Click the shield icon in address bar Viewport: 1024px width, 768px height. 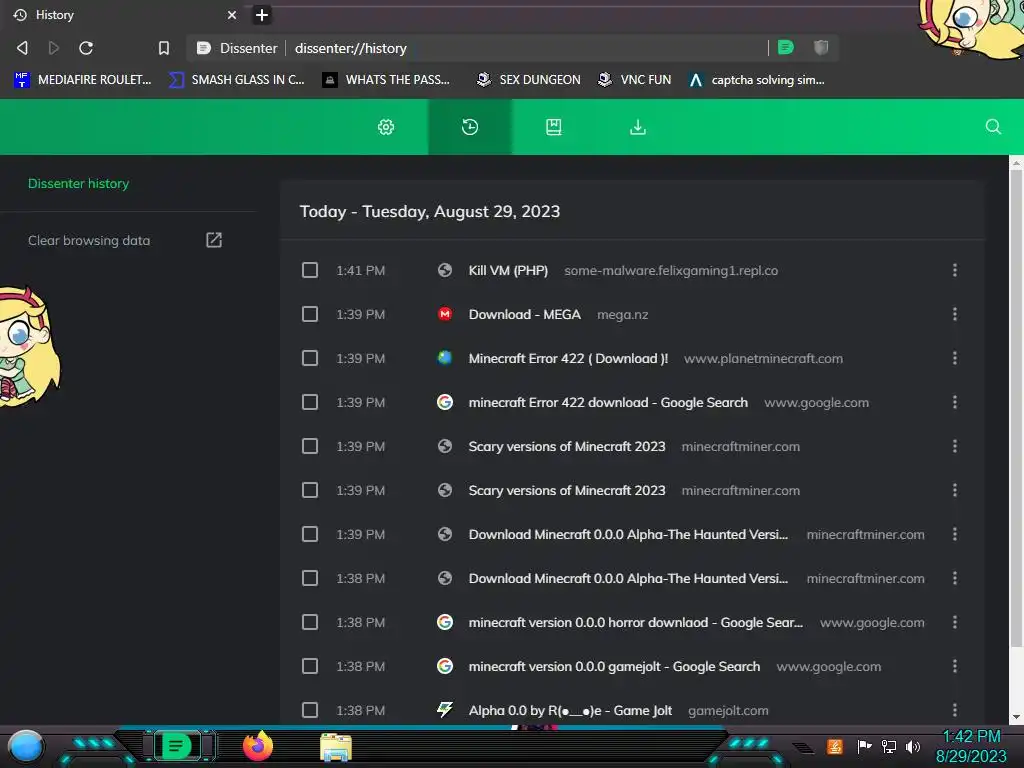point(821,47)
